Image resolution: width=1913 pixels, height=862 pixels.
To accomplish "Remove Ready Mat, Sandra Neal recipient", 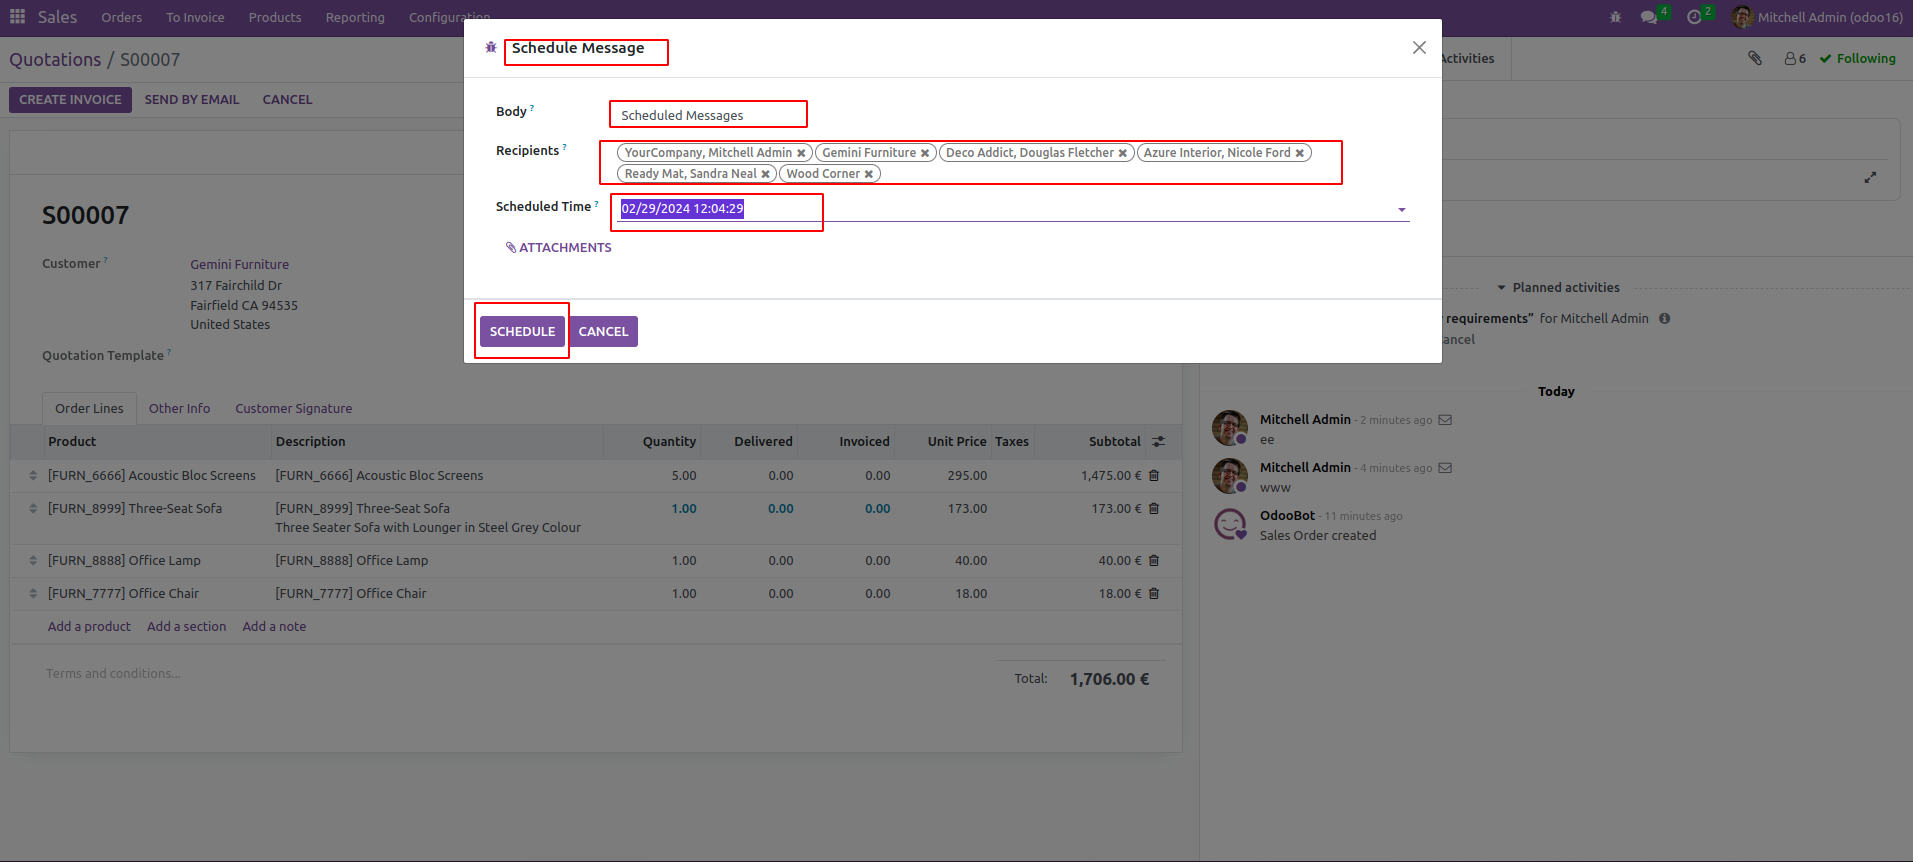I will click(x=766, y=174).
